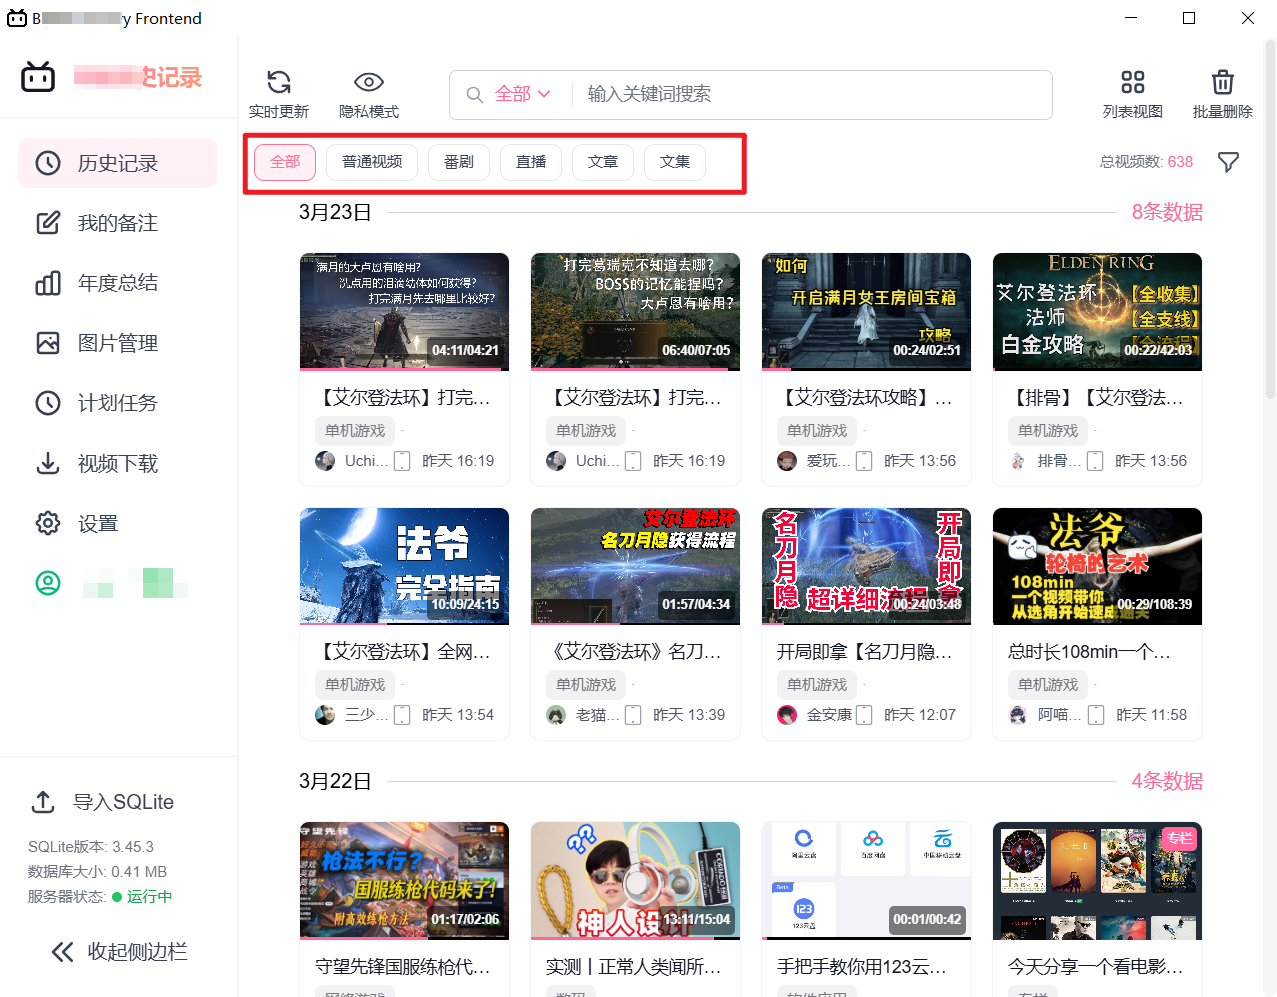This screenshot has width=1277, height=997.
Task: Click the batch delete trash icon
Action: point(1223,82)
